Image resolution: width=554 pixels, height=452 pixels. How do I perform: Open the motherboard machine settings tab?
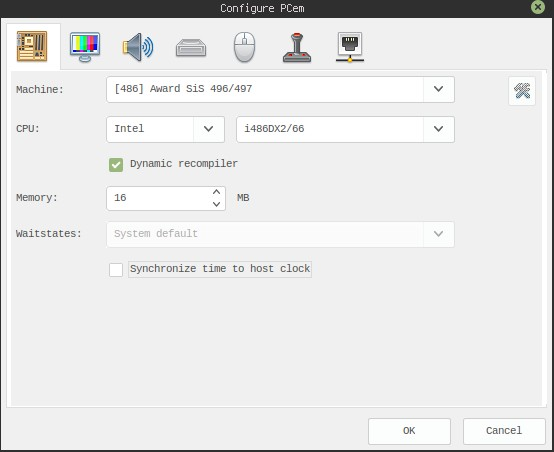(x=32, y=46)
